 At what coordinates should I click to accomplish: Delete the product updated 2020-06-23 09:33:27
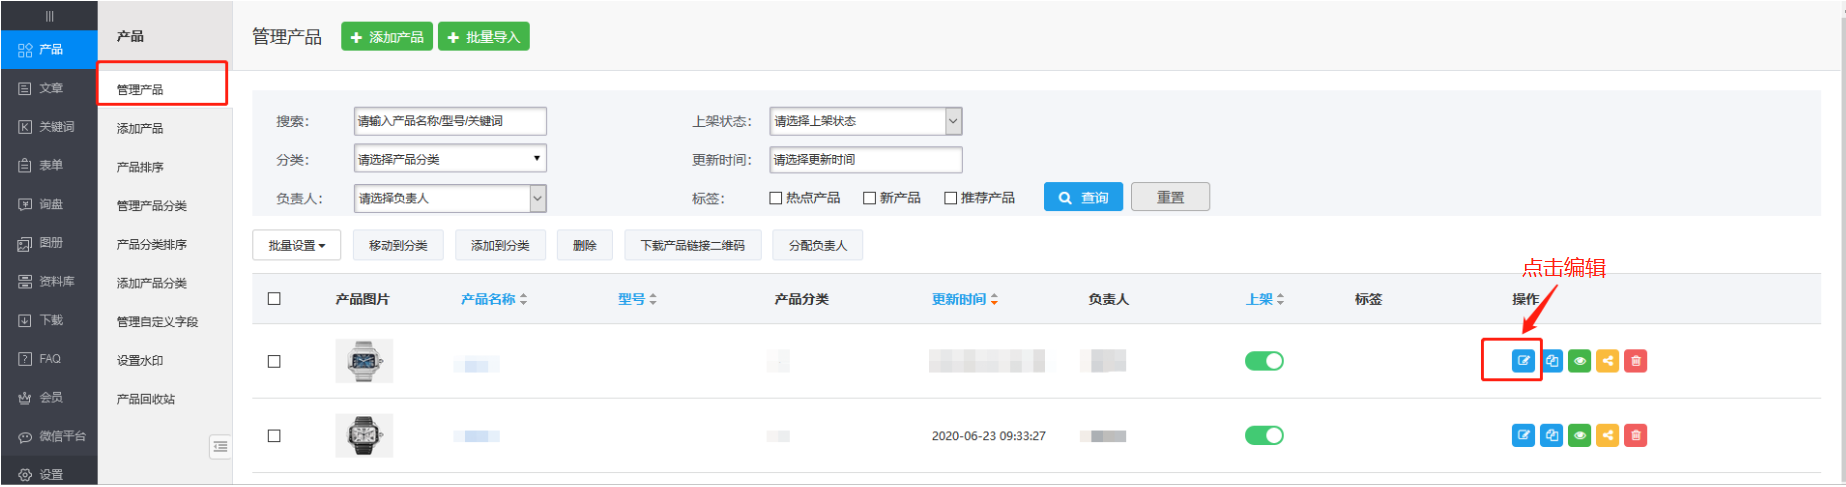coord(1636,435)
